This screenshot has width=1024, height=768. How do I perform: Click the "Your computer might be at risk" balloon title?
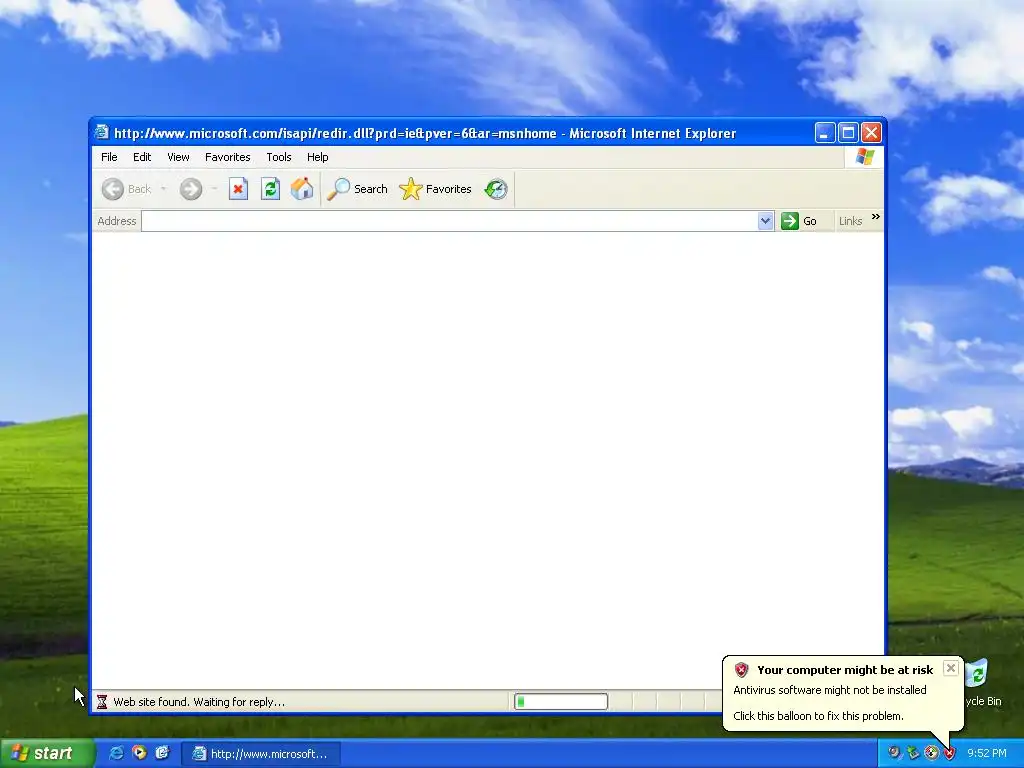pos(845,670)
